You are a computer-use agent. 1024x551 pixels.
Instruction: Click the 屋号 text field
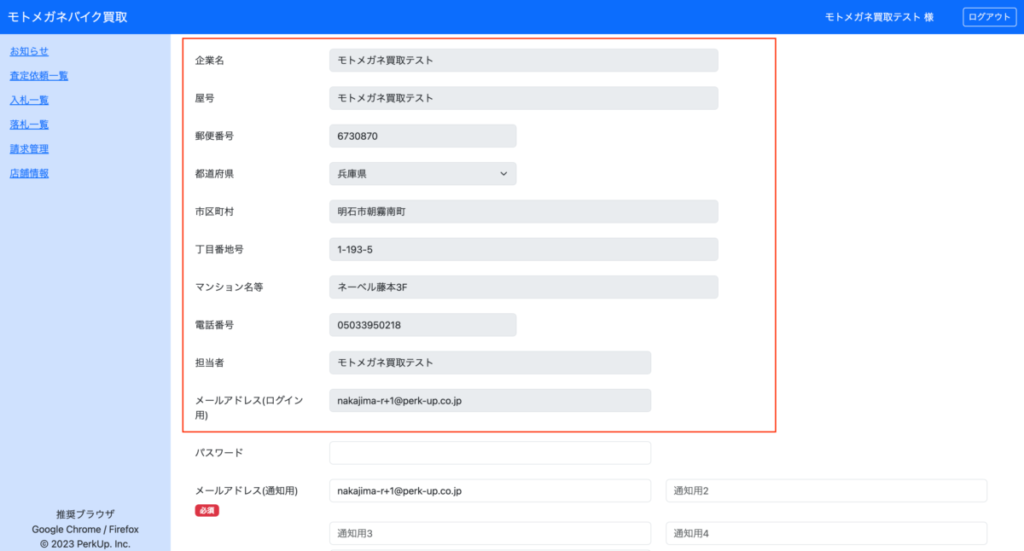pyautogui.click(x=523, y=98)
